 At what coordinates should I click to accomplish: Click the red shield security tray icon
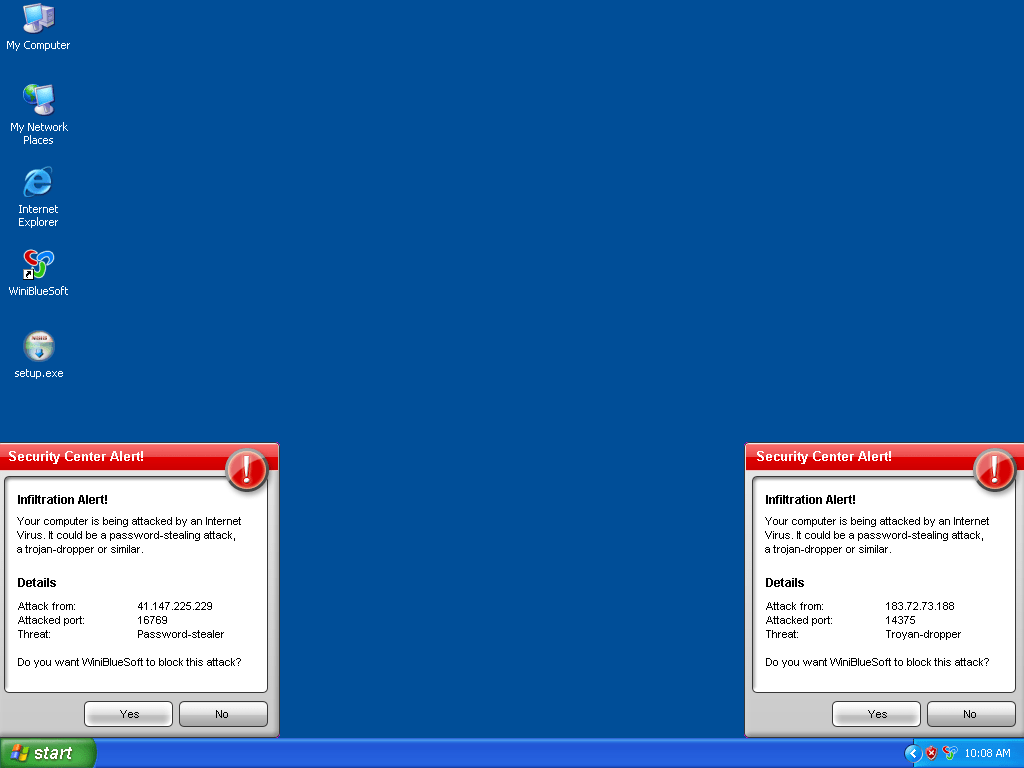point(932,753)
